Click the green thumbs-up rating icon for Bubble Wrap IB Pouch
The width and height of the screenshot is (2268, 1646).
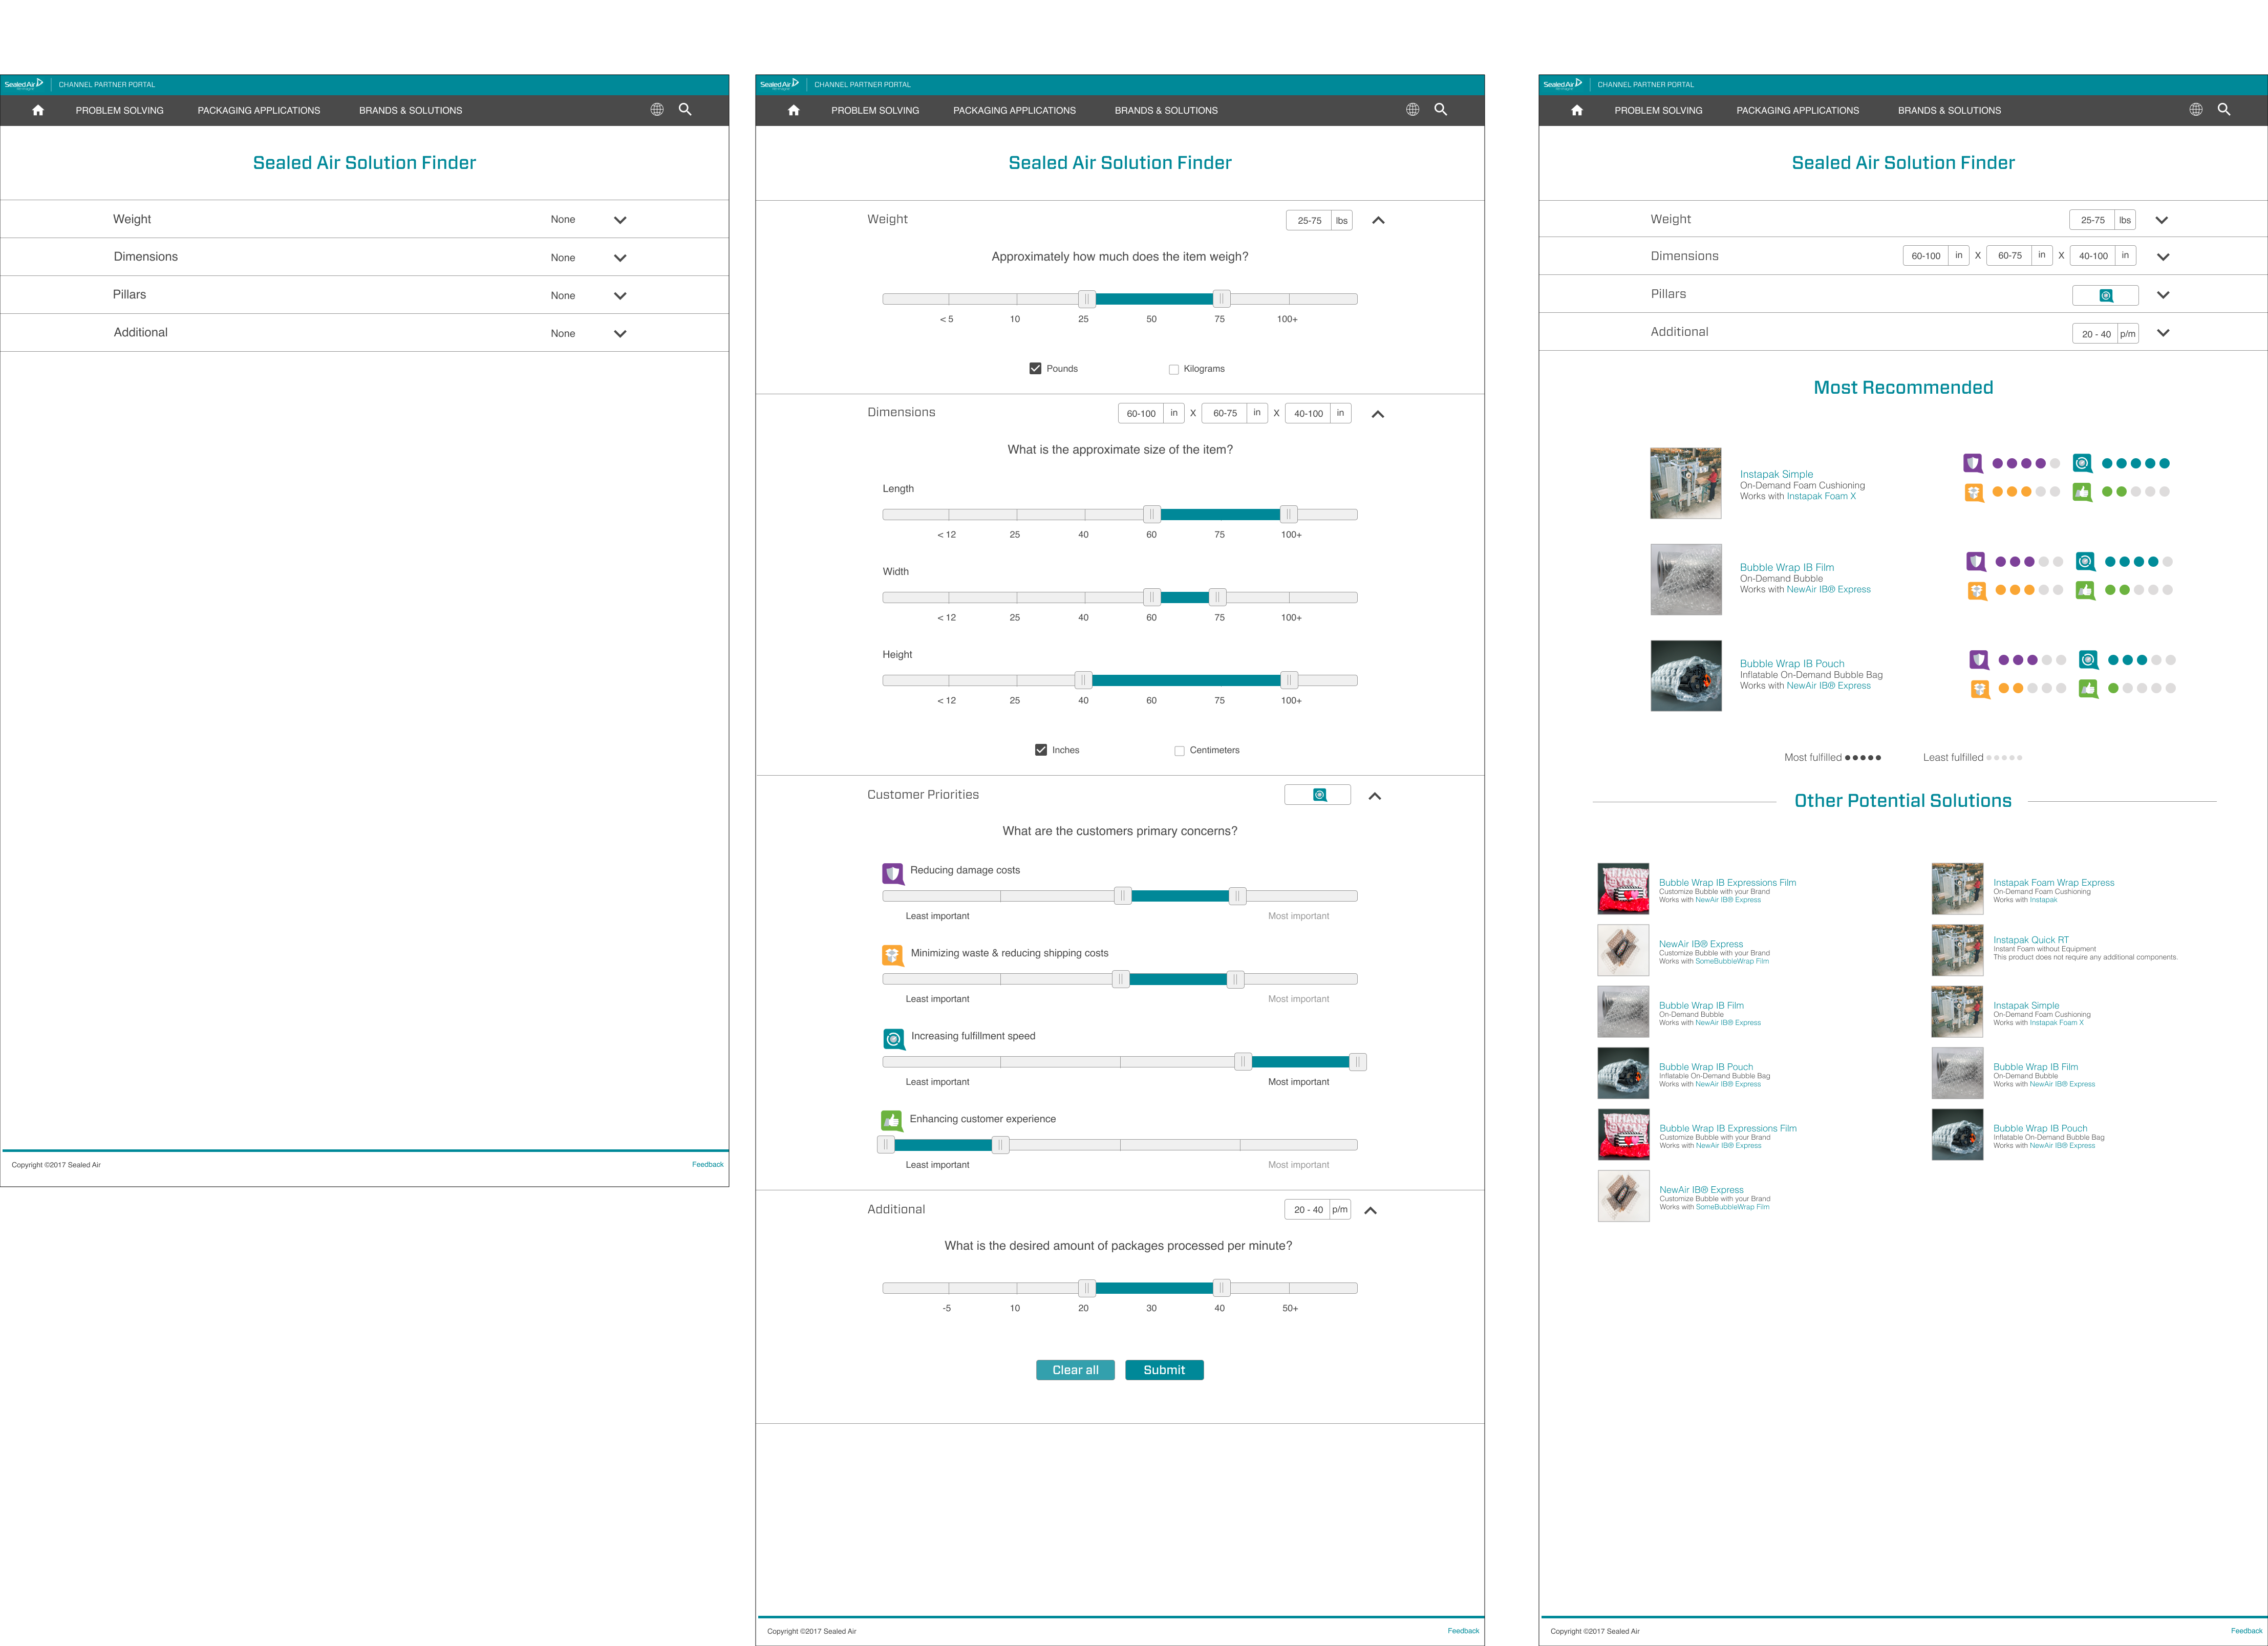click(x=2088, y=688)
